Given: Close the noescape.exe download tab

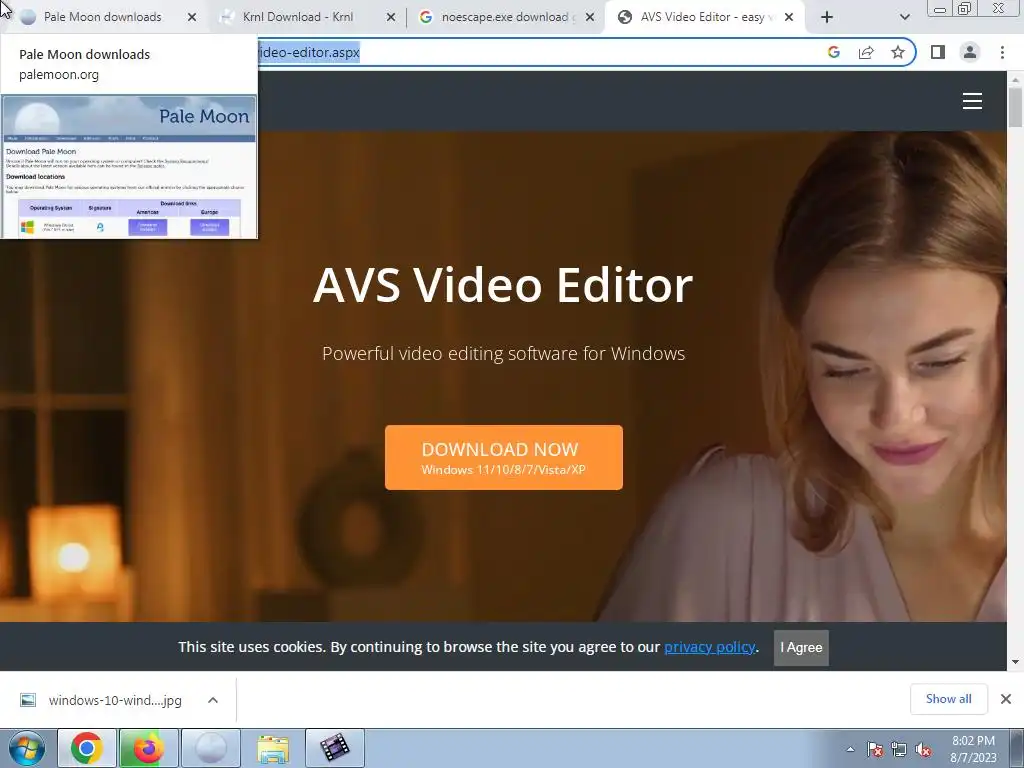Looking at the screenshot, I should tap(590, 18).
